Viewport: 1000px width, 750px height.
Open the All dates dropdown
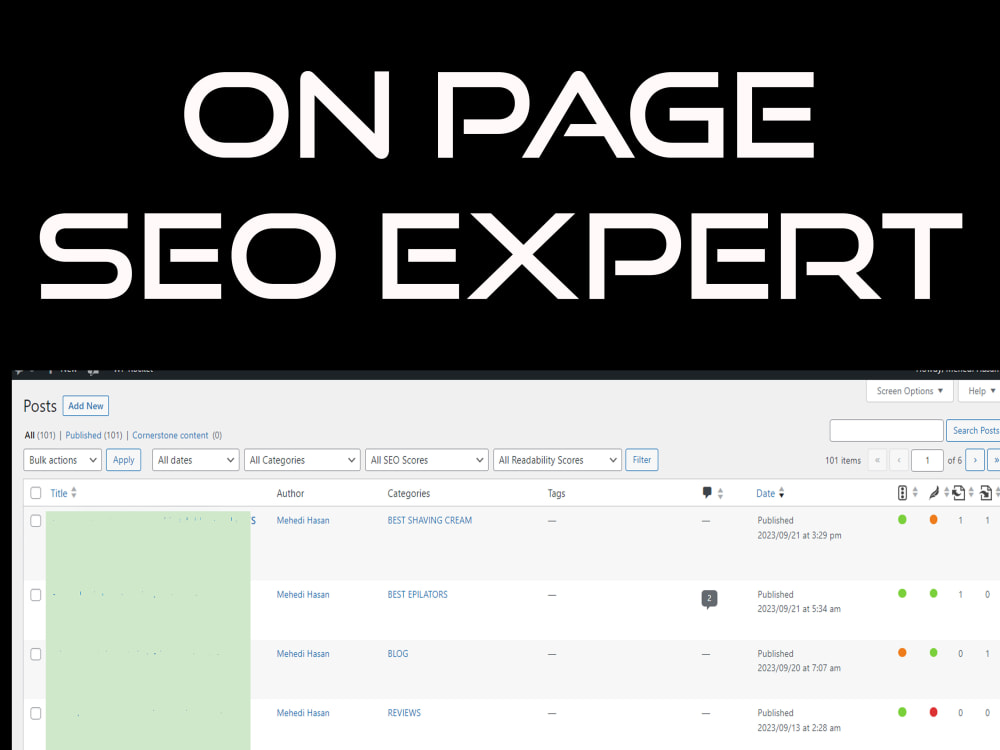pos(195,460)
